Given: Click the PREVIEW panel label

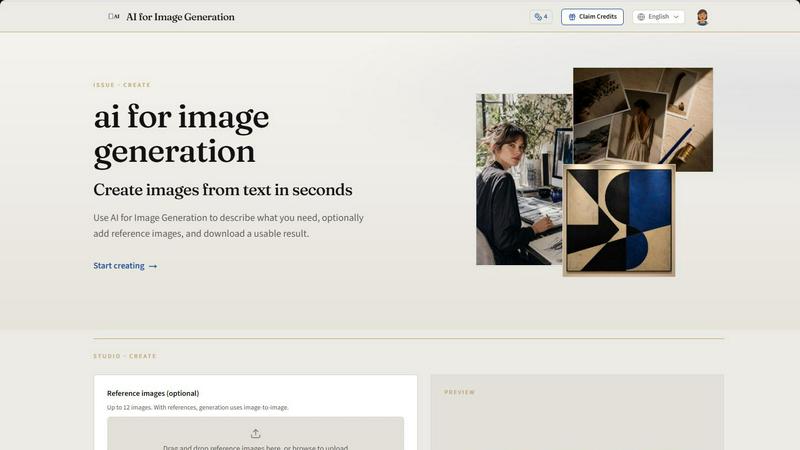Looking at the screenshot, I should click(460, 392).
